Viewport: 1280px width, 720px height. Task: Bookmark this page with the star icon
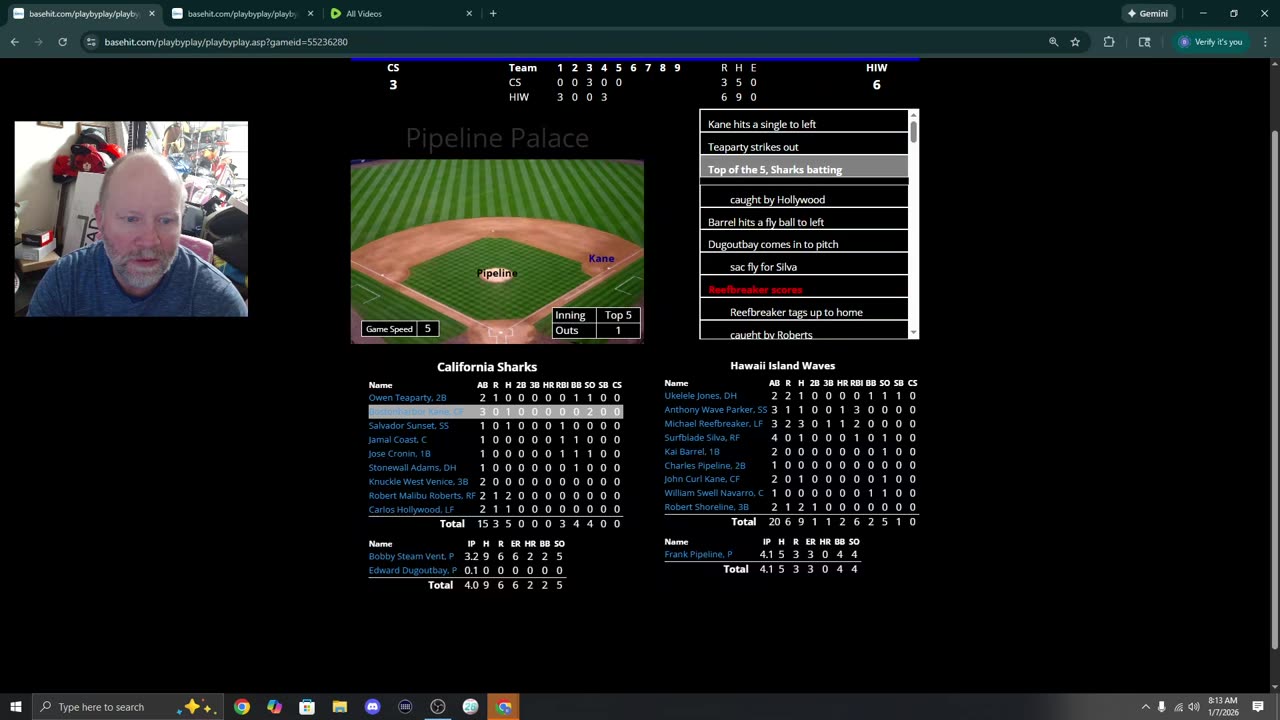pos(1075,42)
